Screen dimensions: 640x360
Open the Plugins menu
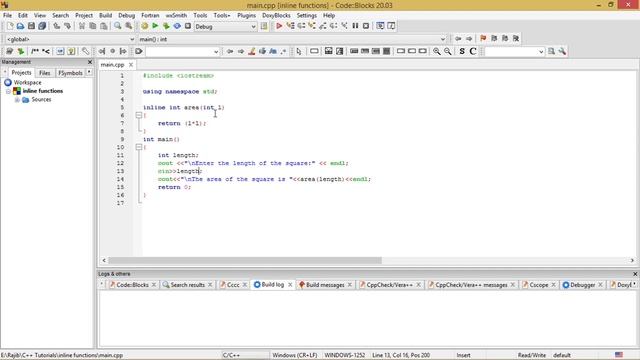point(246,16)
